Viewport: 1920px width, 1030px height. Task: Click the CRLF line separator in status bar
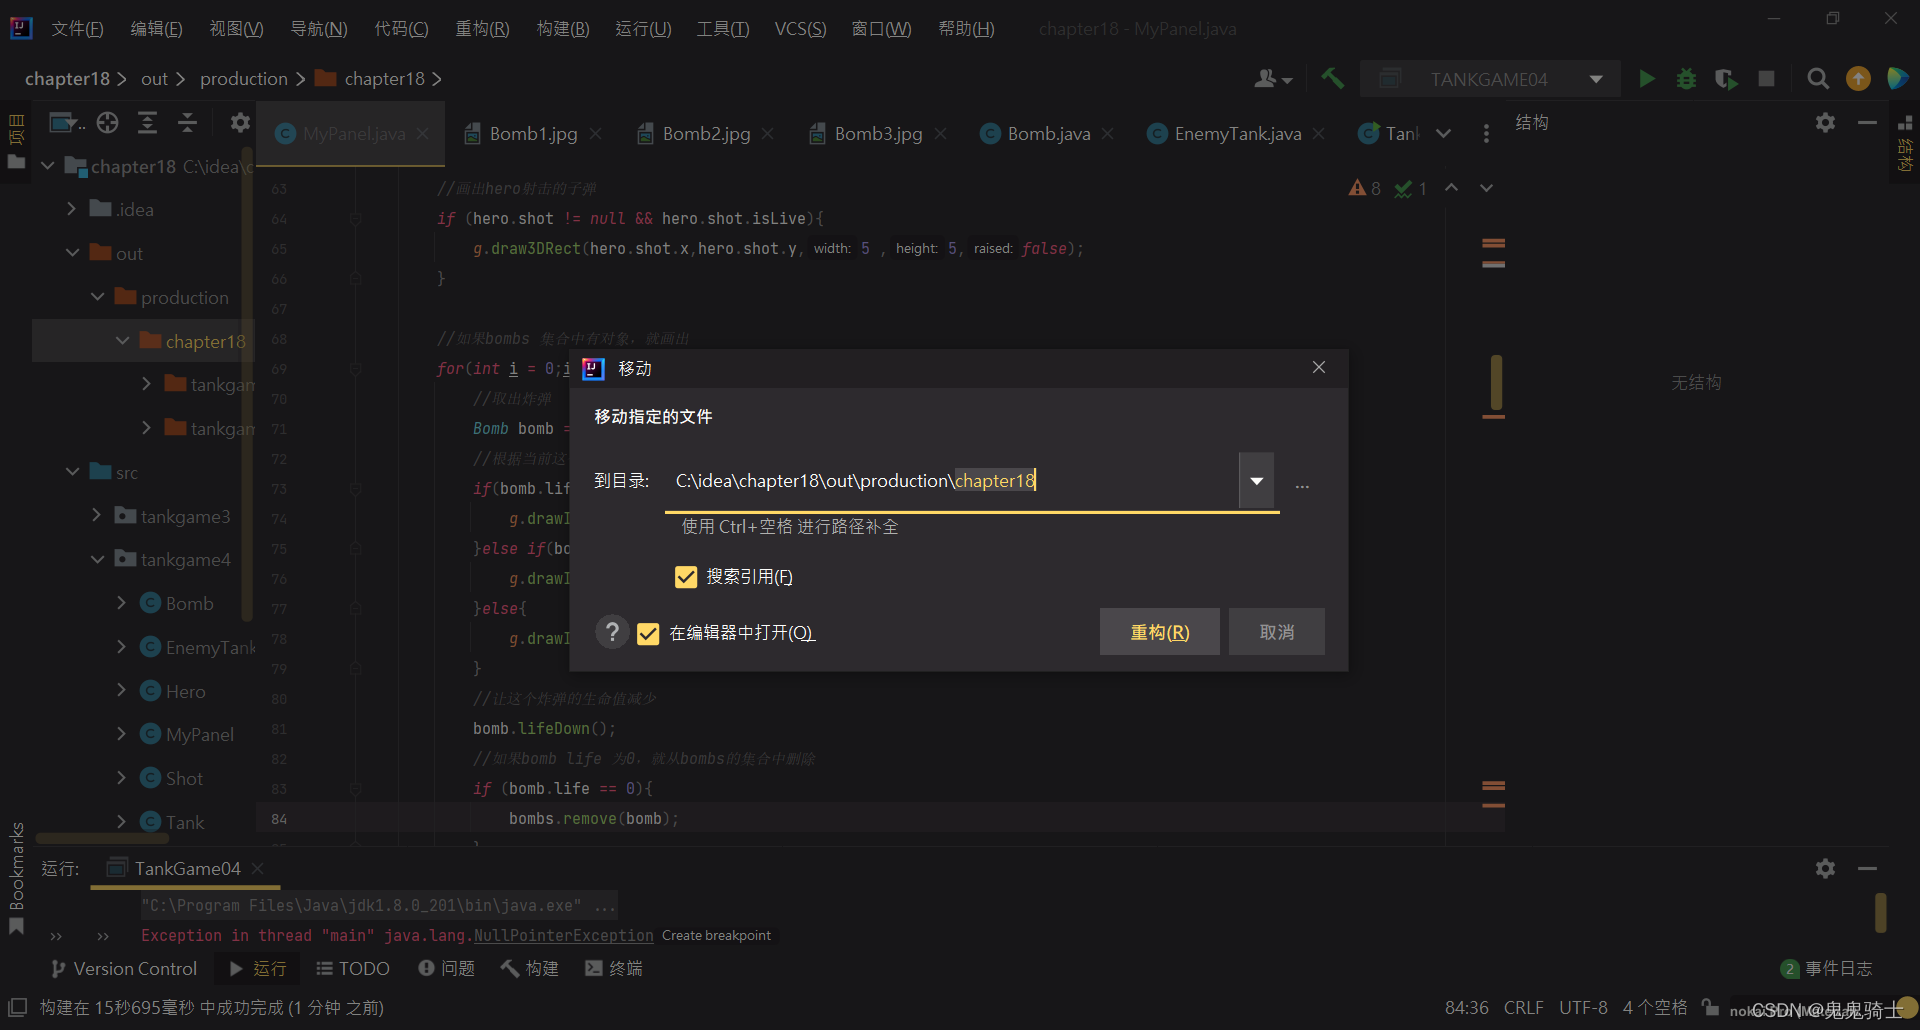1523,1007
